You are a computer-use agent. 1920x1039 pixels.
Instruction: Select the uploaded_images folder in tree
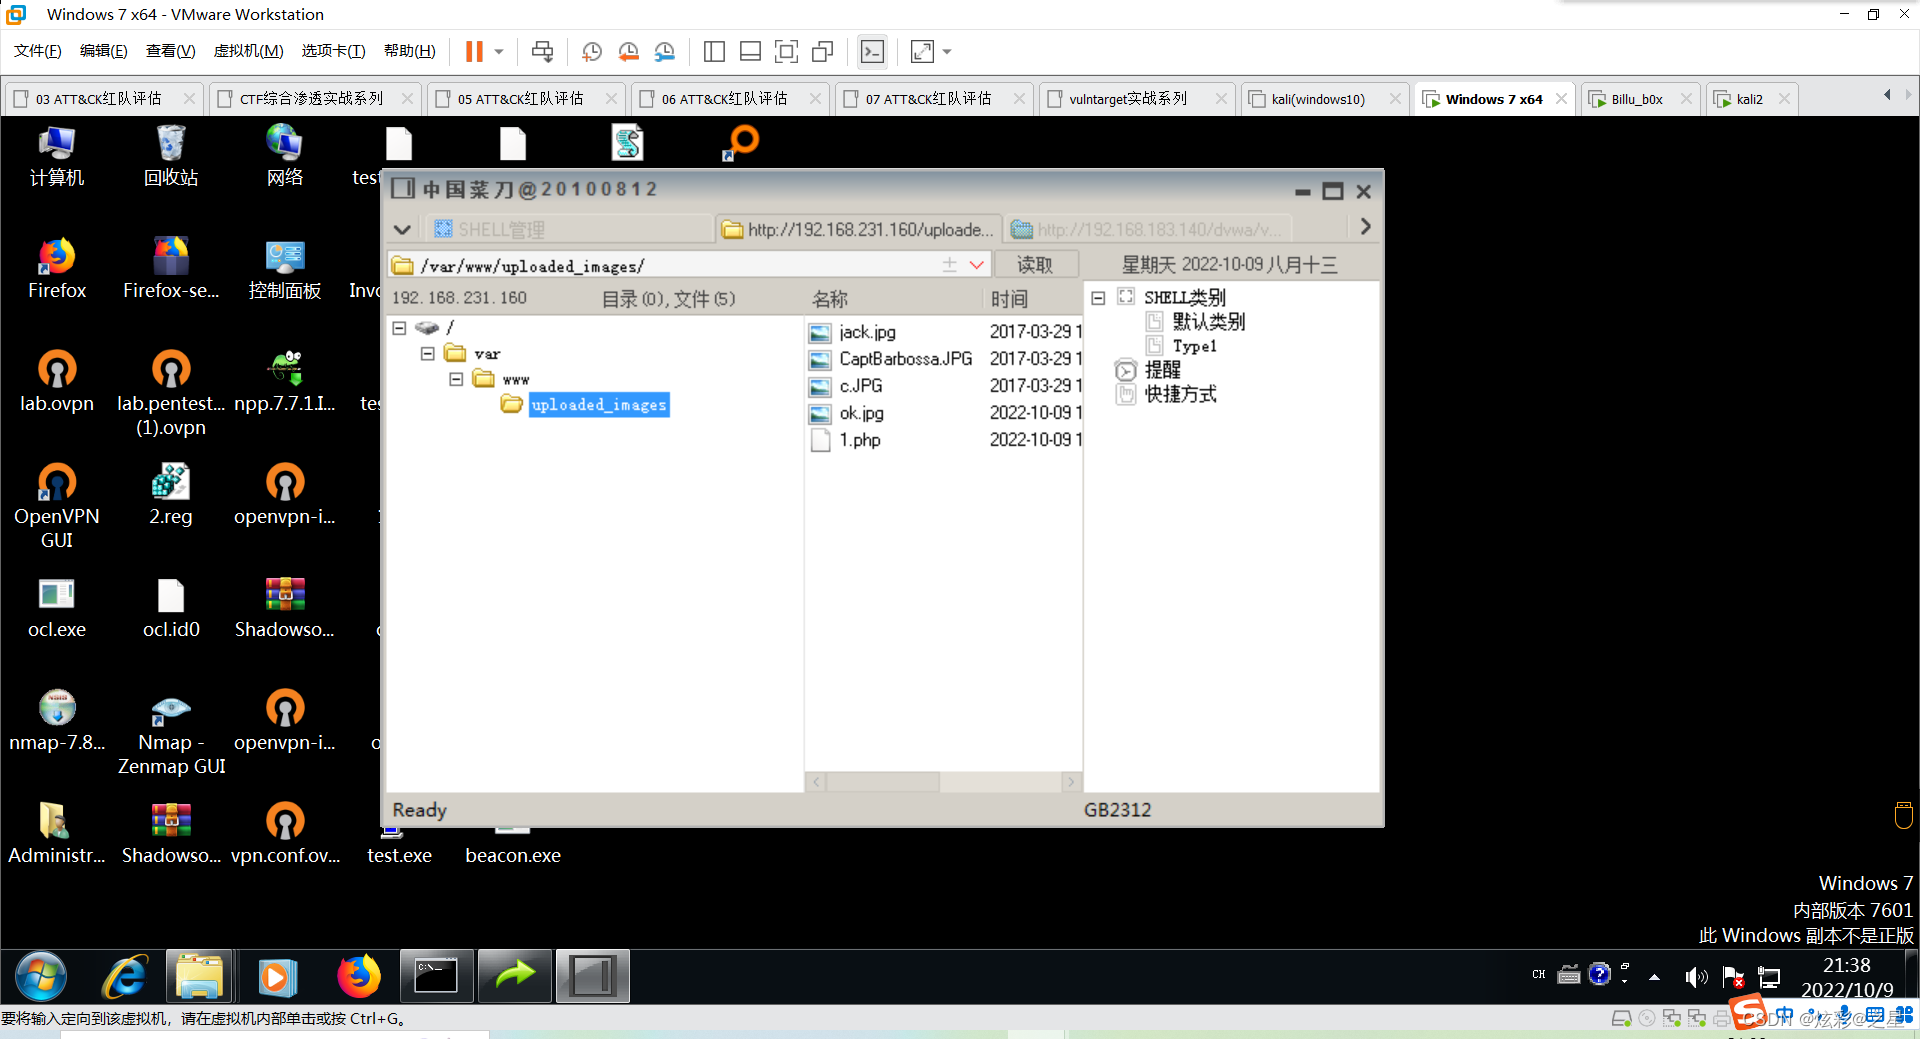(598, 404)
